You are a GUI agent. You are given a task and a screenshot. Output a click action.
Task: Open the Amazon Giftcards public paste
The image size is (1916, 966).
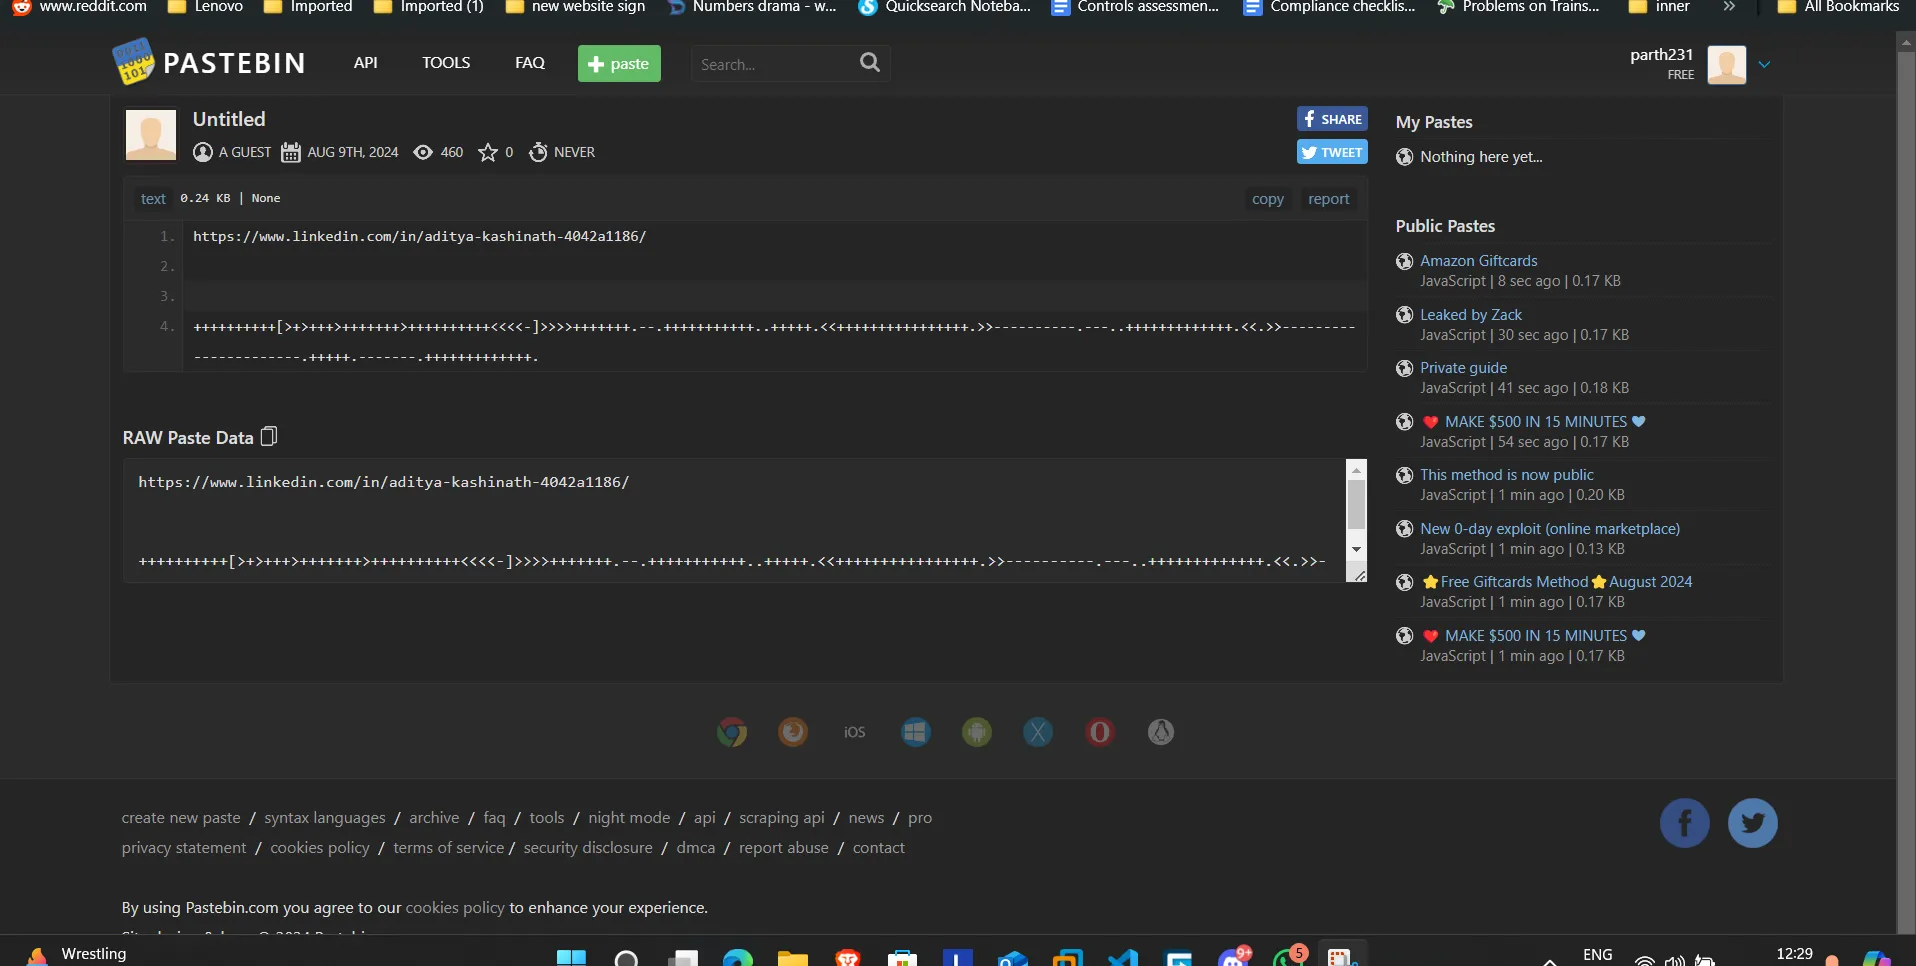click(x=1478, y=261)
